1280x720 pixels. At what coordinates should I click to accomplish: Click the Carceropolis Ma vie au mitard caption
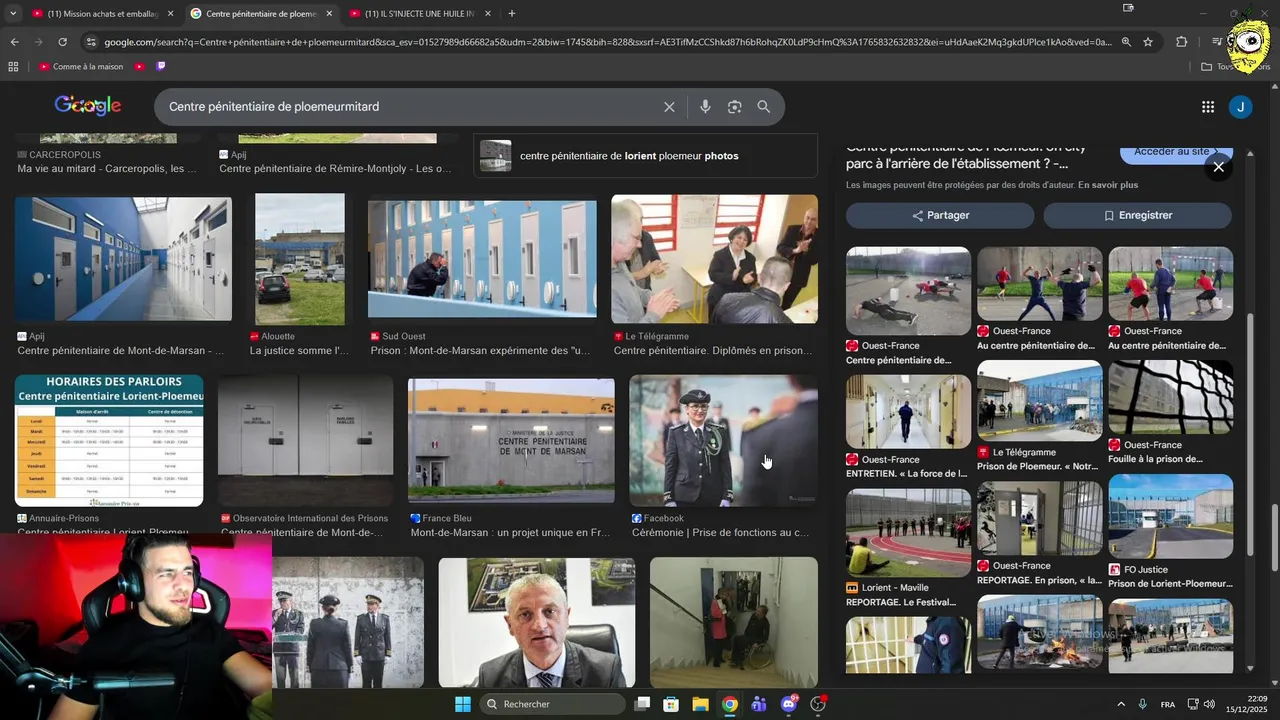(x=107, y=169)
